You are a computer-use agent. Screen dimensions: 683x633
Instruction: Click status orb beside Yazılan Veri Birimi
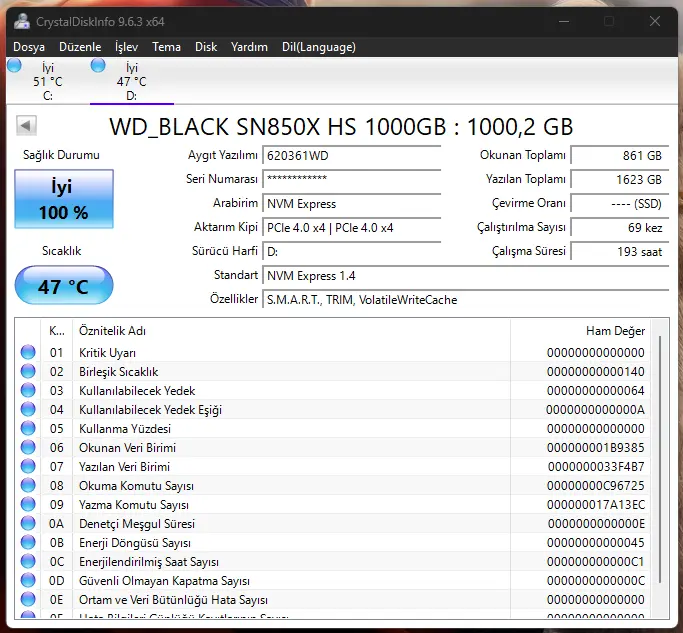(x=28, y=466)
